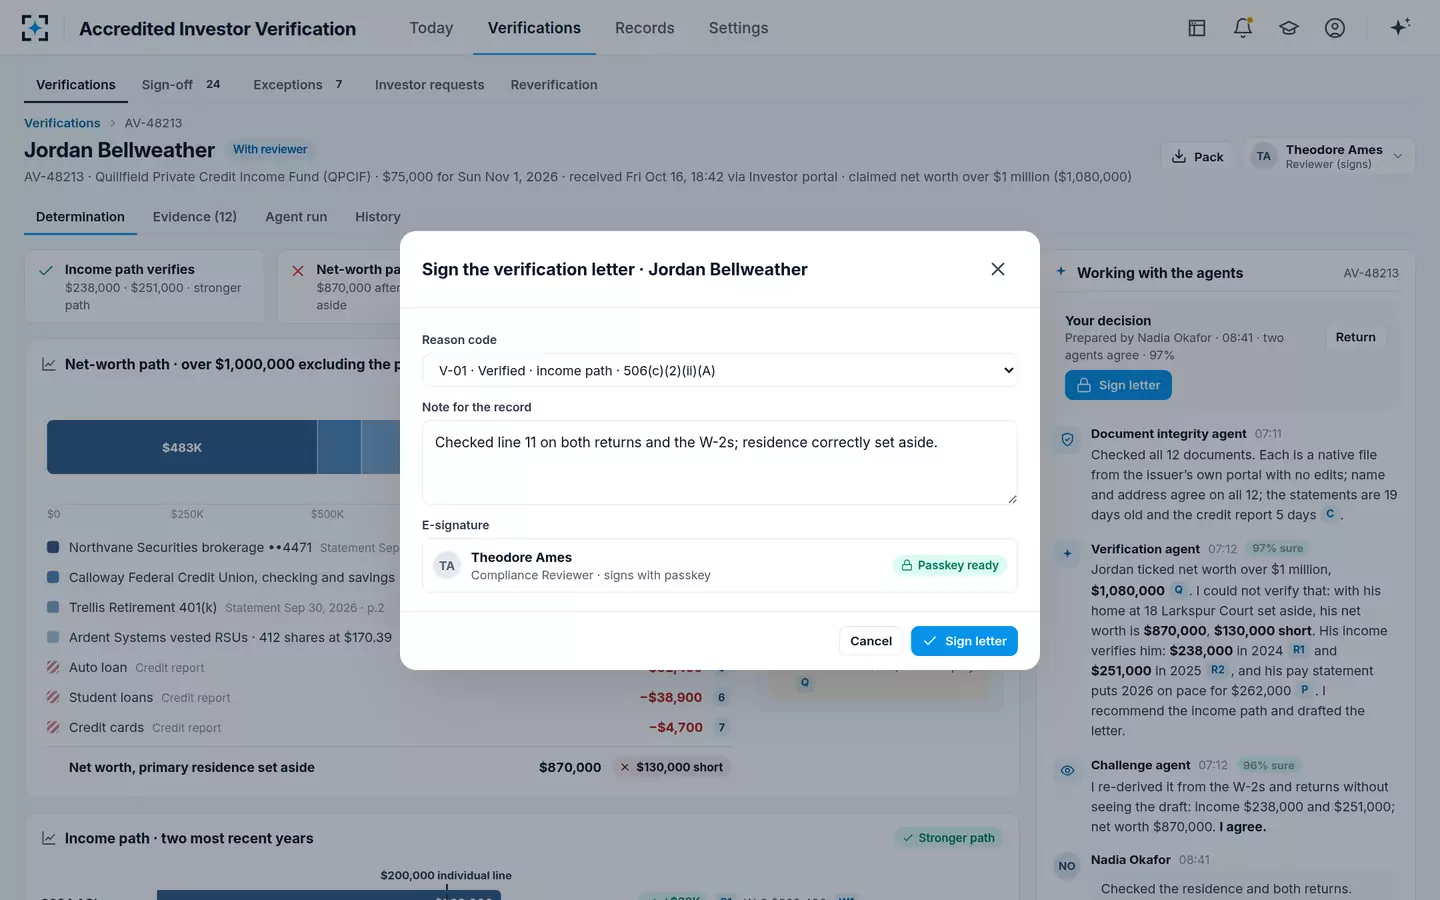Close the sign verification letter dialog
Image resolution: width=1440 pixels, height=900 pixels.
point(997,269)
